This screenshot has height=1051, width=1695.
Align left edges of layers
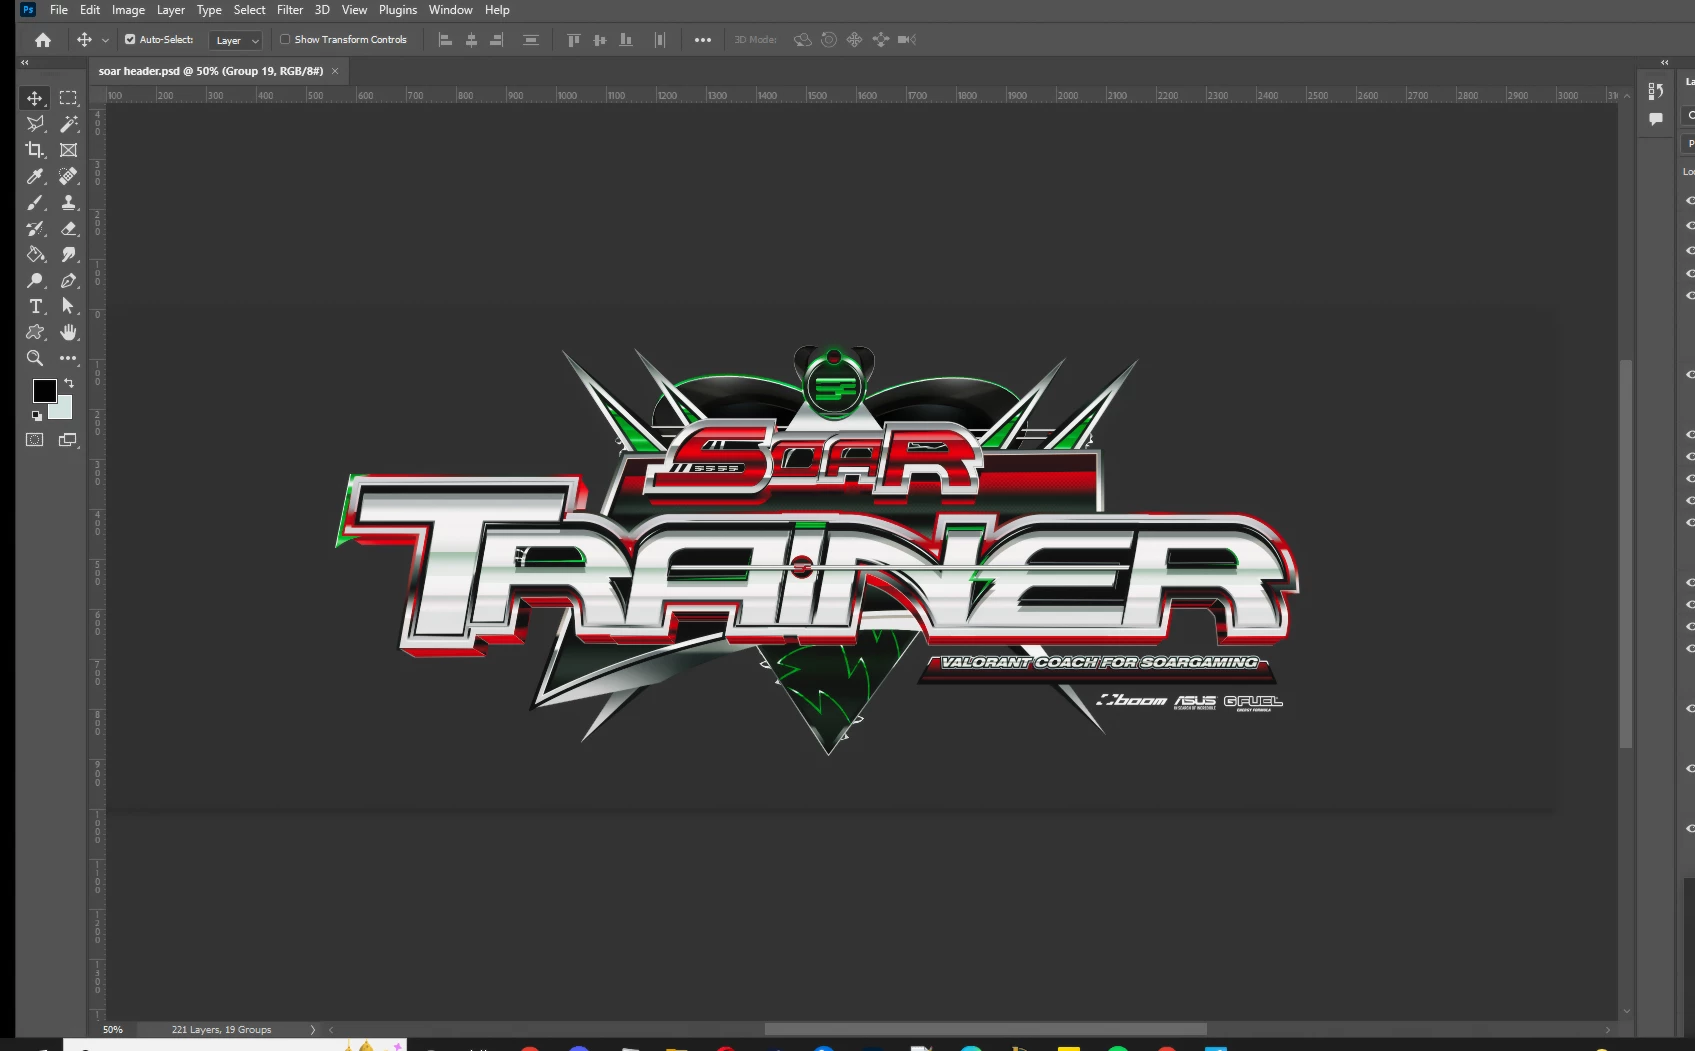(446, 40)
